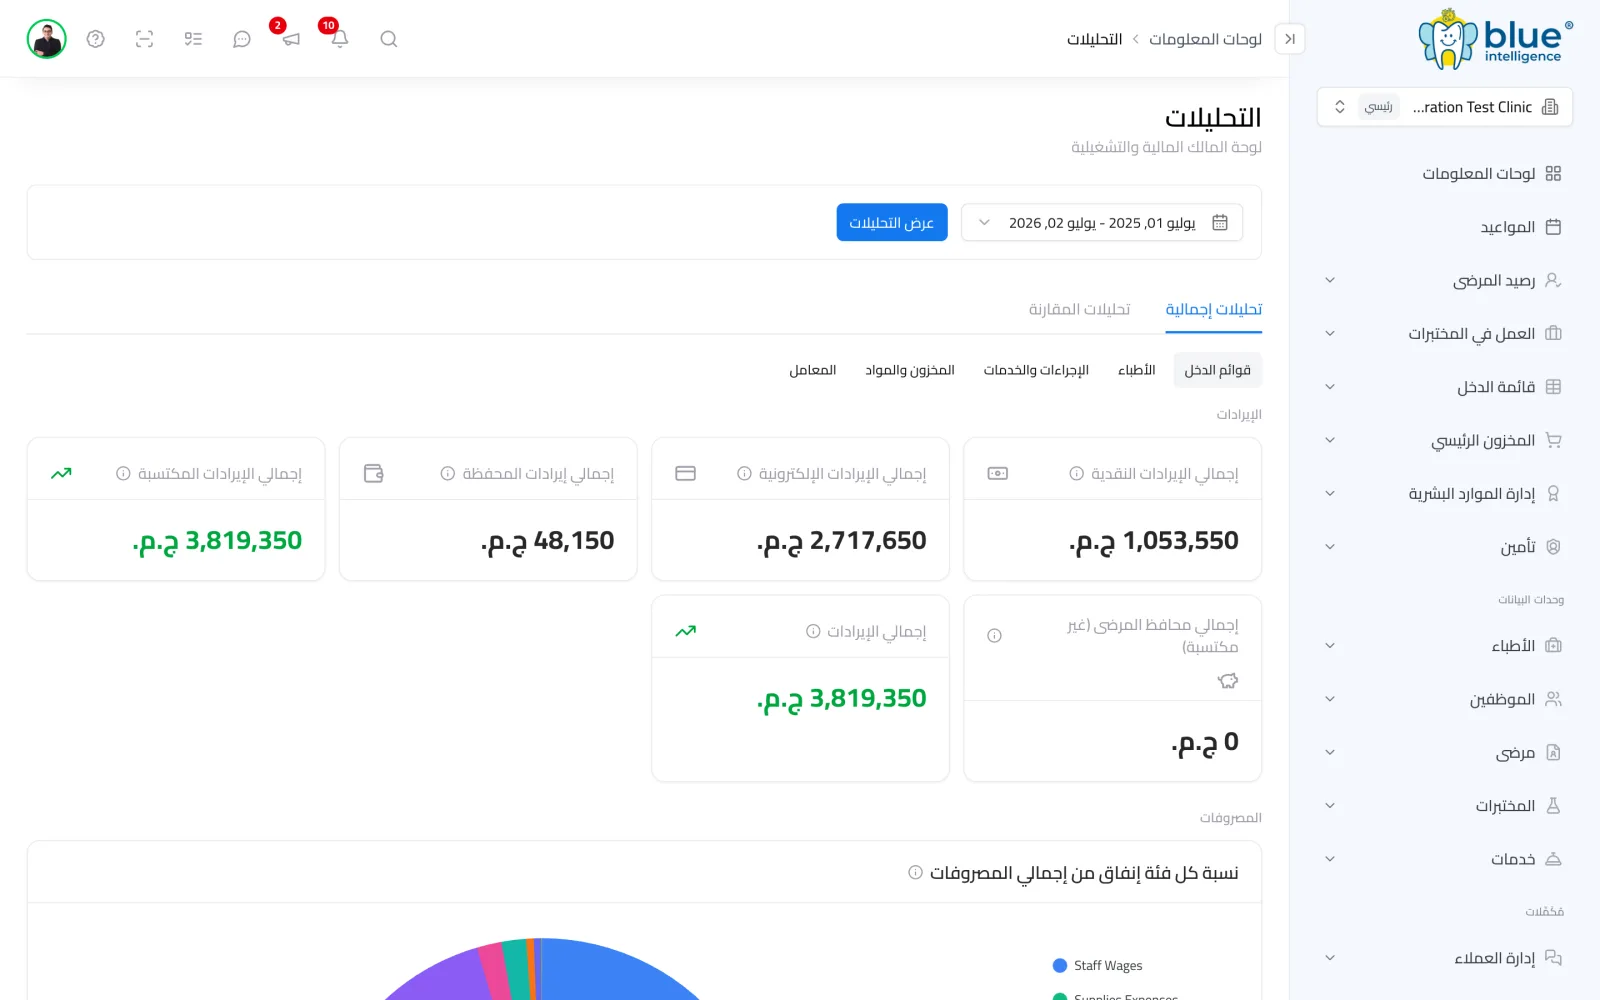Click the search magnifier icon
Image resolution: width=1600 pixels, height=1000 pixels.
coord(389,39)
